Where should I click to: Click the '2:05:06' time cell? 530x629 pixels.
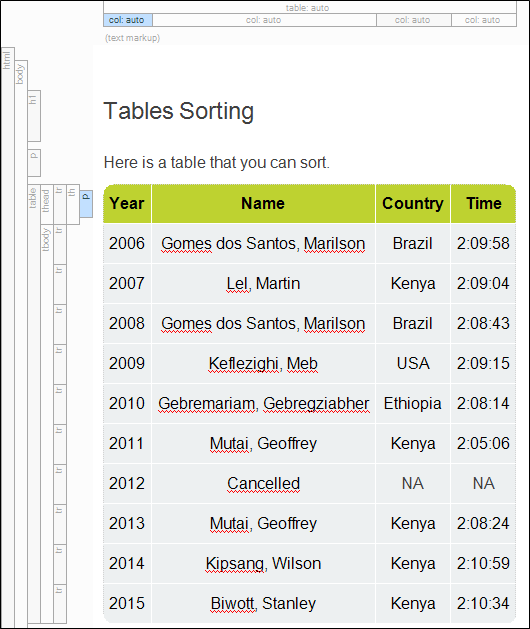[483, 444]
